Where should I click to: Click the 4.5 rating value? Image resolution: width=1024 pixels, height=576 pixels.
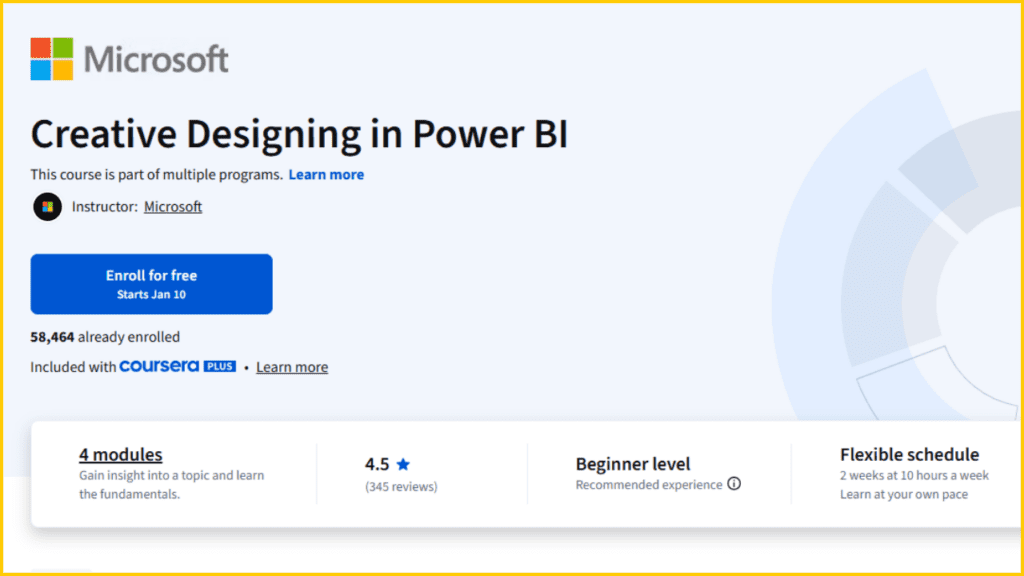coord(377,464)
